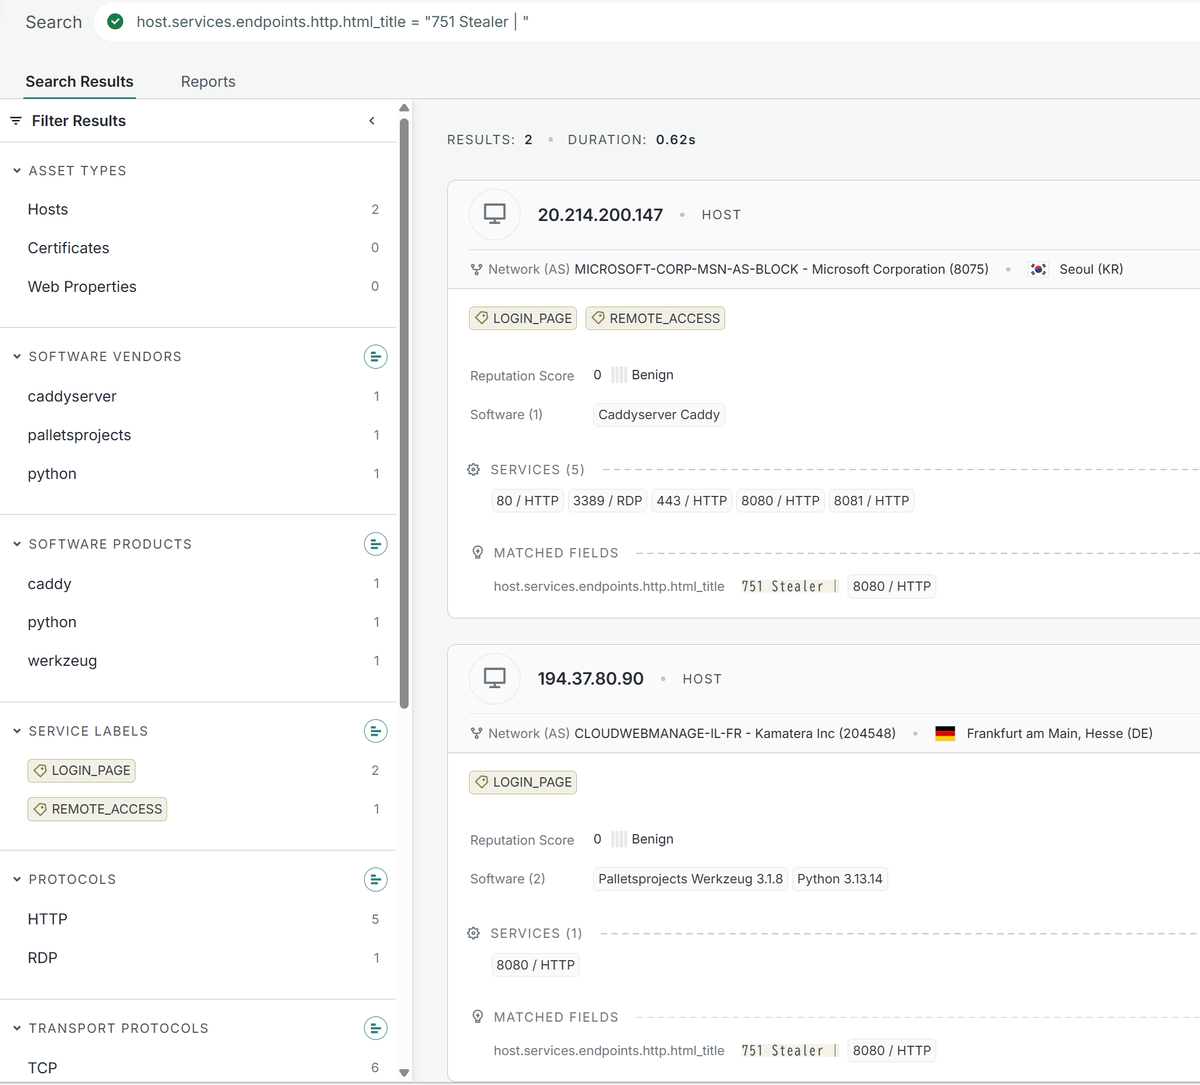Image resolution: width=1200 pixels, height=1085 pixels.
Task: Open the 80 / HTTP service
Action: coord(528,501)
